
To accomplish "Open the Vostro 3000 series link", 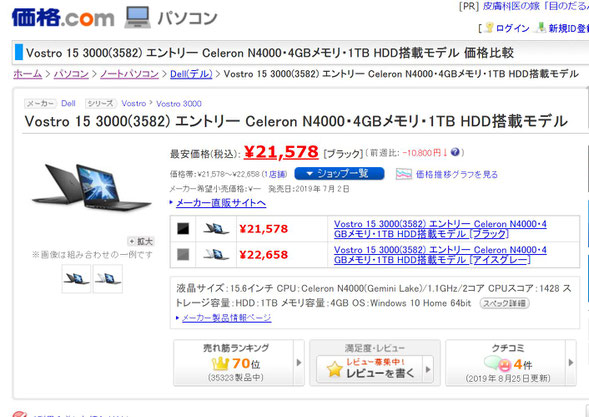I will tap(179, 103).
